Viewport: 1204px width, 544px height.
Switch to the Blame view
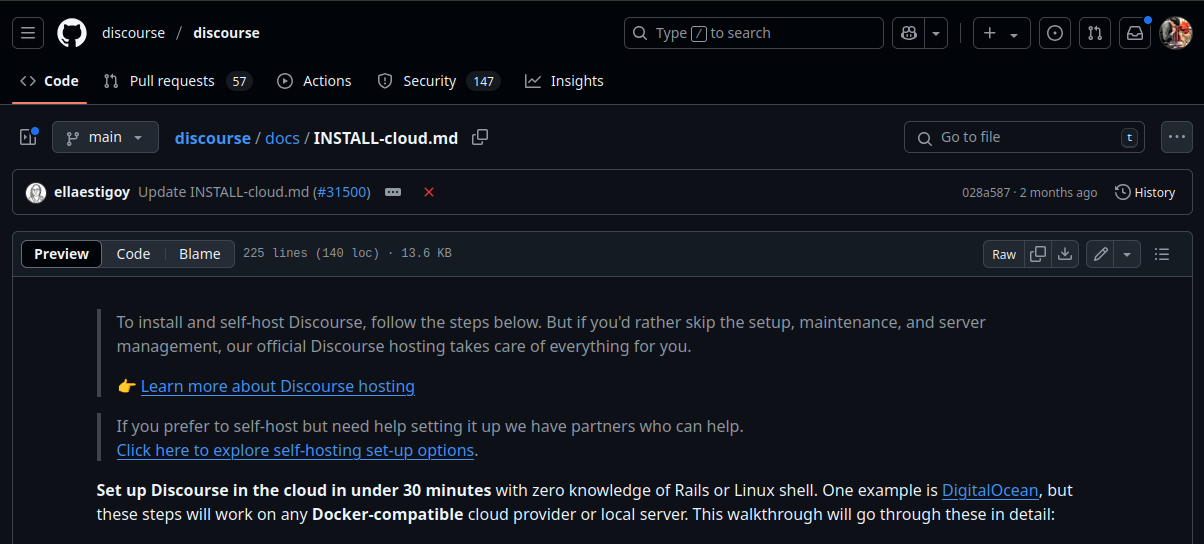(200, 254)
